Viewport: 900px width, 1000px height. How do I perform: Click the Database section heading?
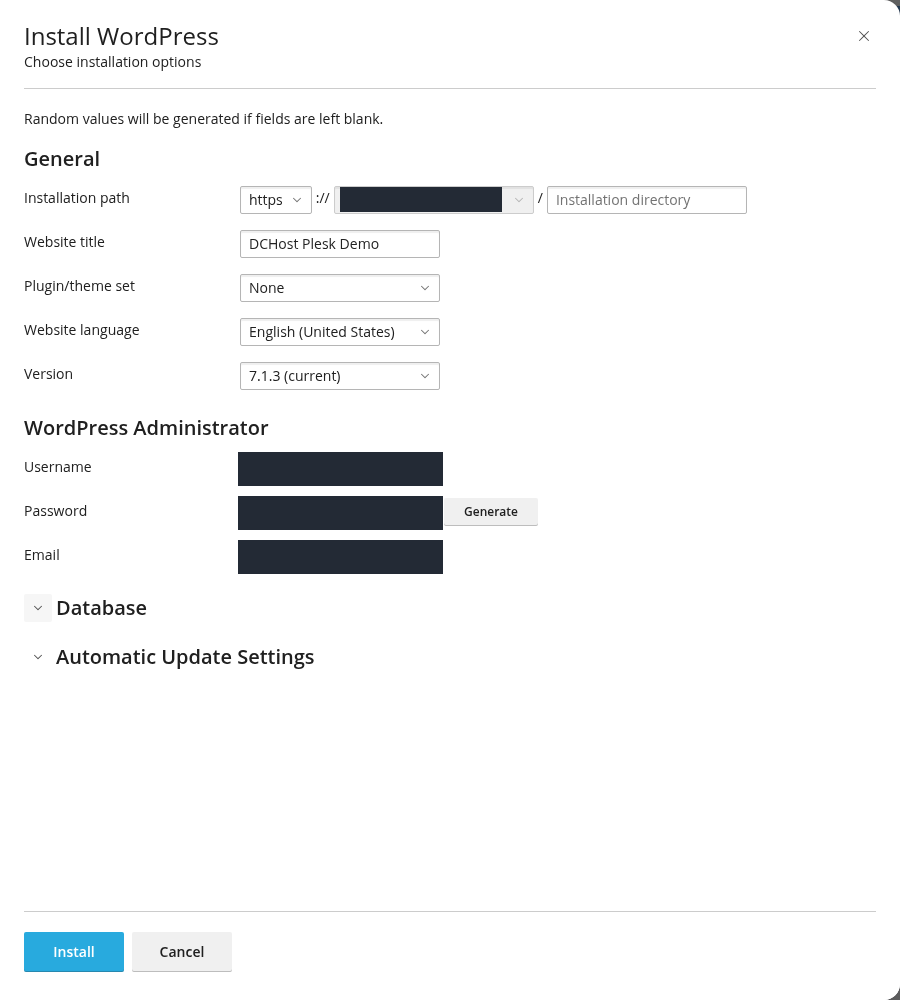(101, 608)
